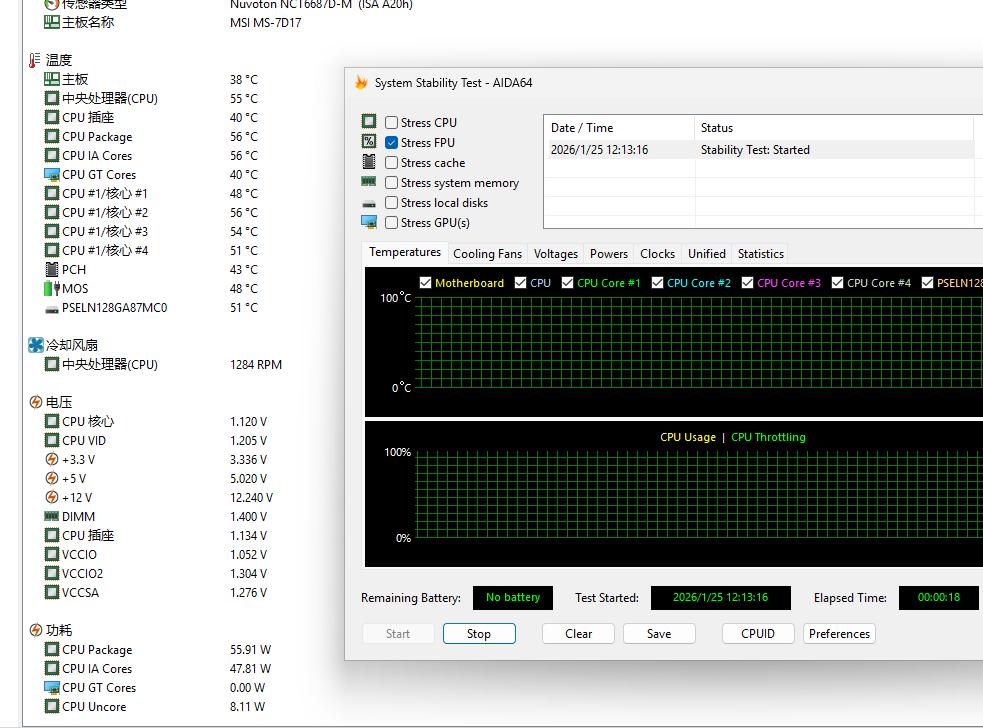The height and width of the screenshot is (728, 983).
Task: Open the Statistics tab
Action: tap(760, 254)
